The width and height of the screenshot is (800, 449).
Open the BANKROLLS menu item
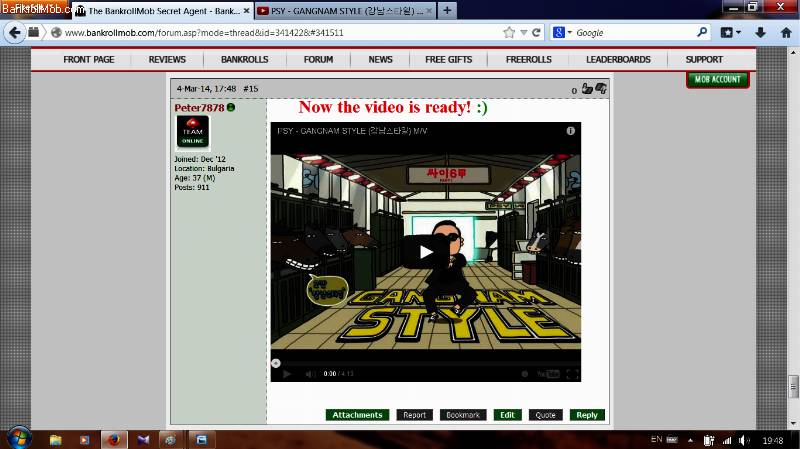pos(244,59)
